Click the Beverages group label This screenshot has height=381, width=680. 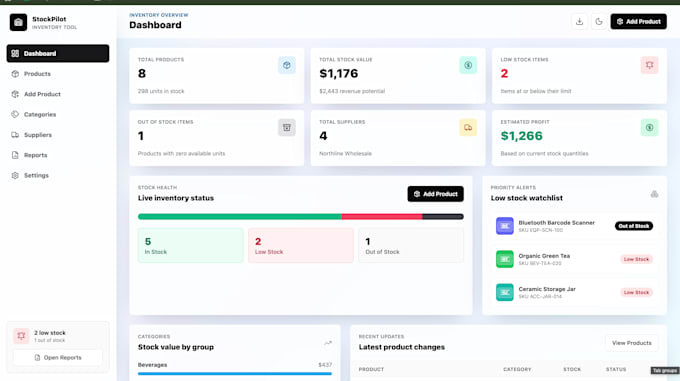(152, 365)
